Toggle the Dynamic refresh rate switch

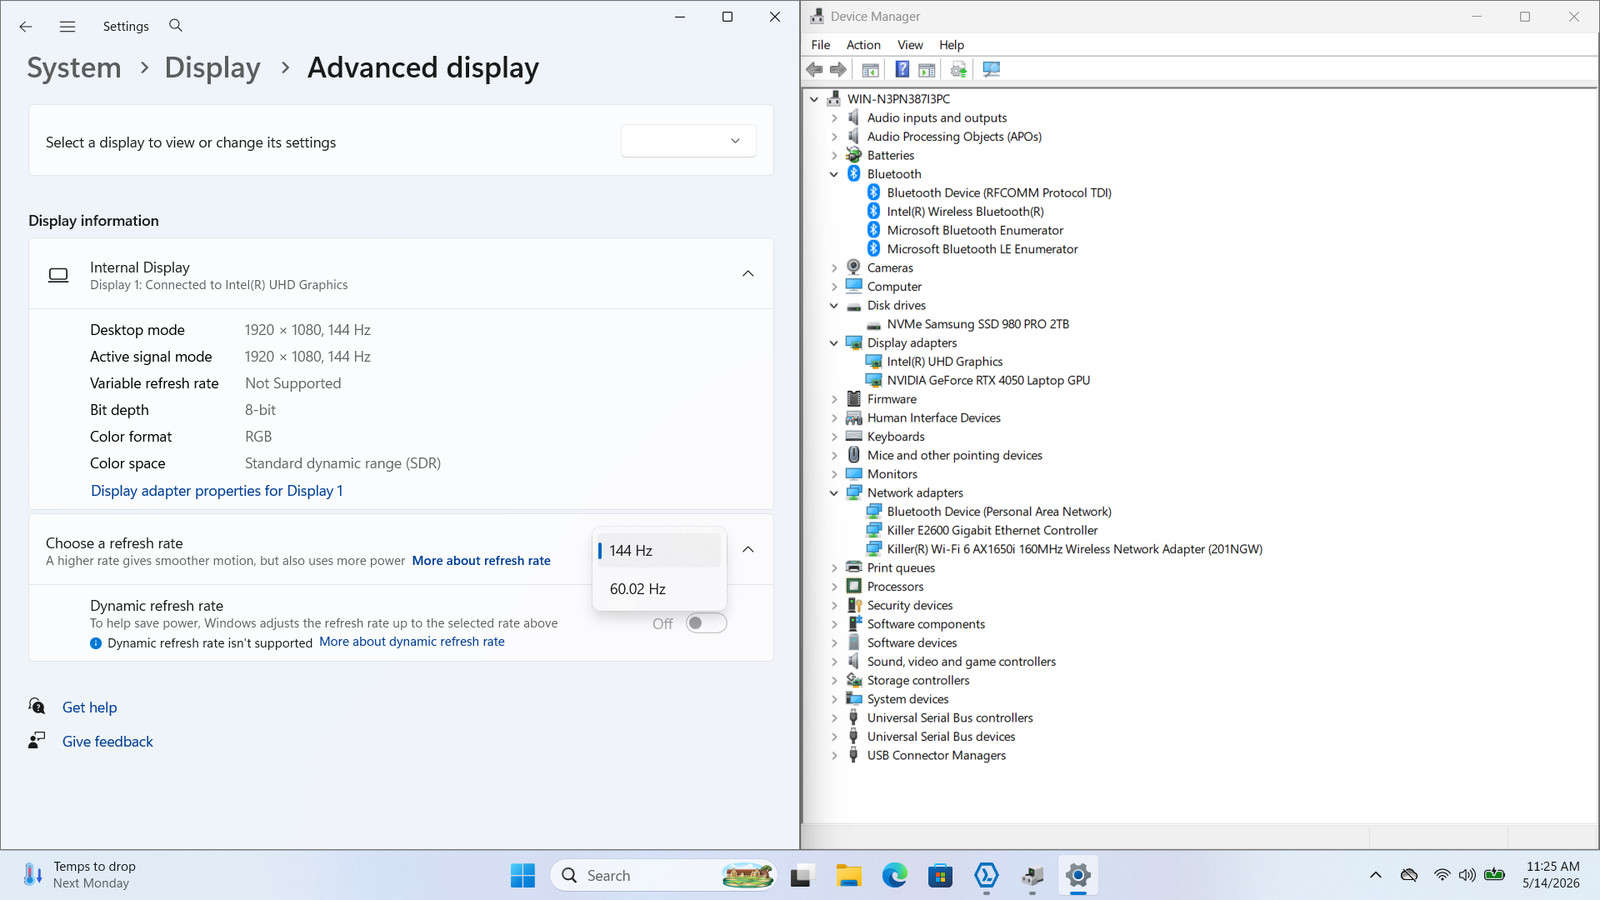[x=706, y=623]
